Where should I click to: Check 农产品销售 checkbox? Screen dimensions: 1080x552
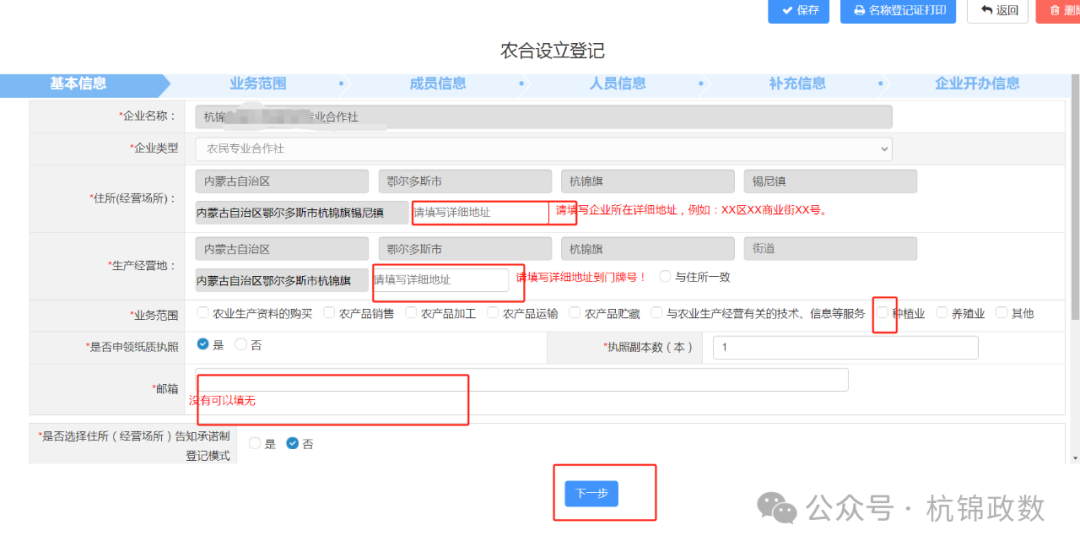coord(329,313)
